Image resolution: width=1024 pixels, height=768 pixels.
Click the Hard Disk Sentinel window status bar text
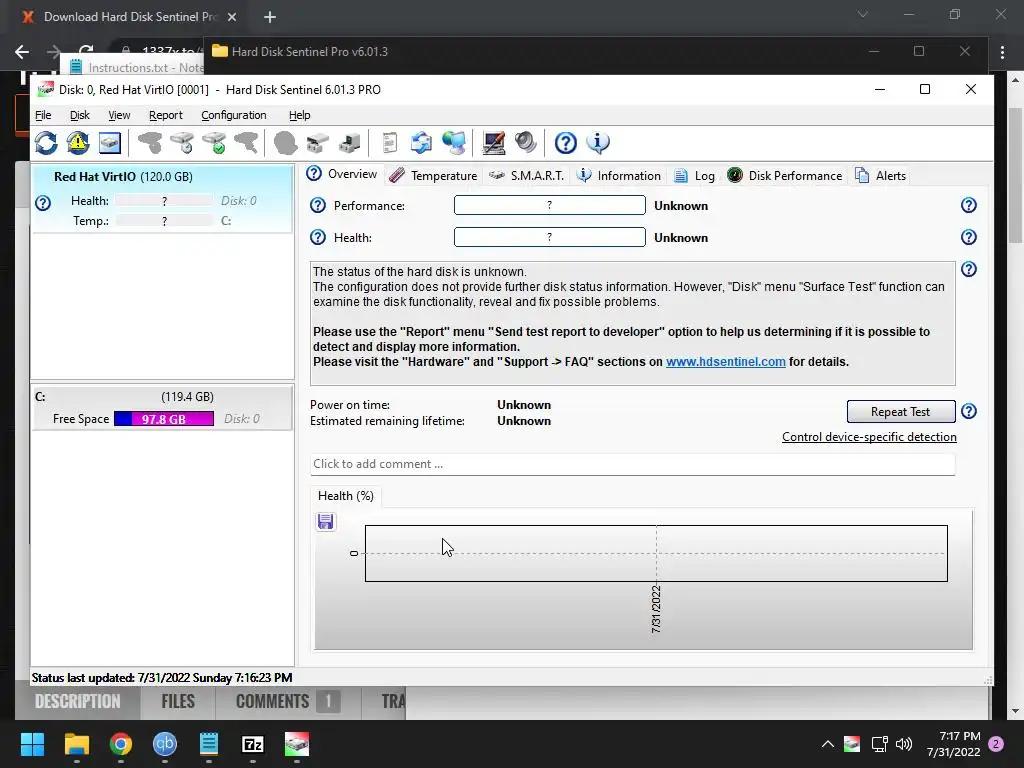162,678
